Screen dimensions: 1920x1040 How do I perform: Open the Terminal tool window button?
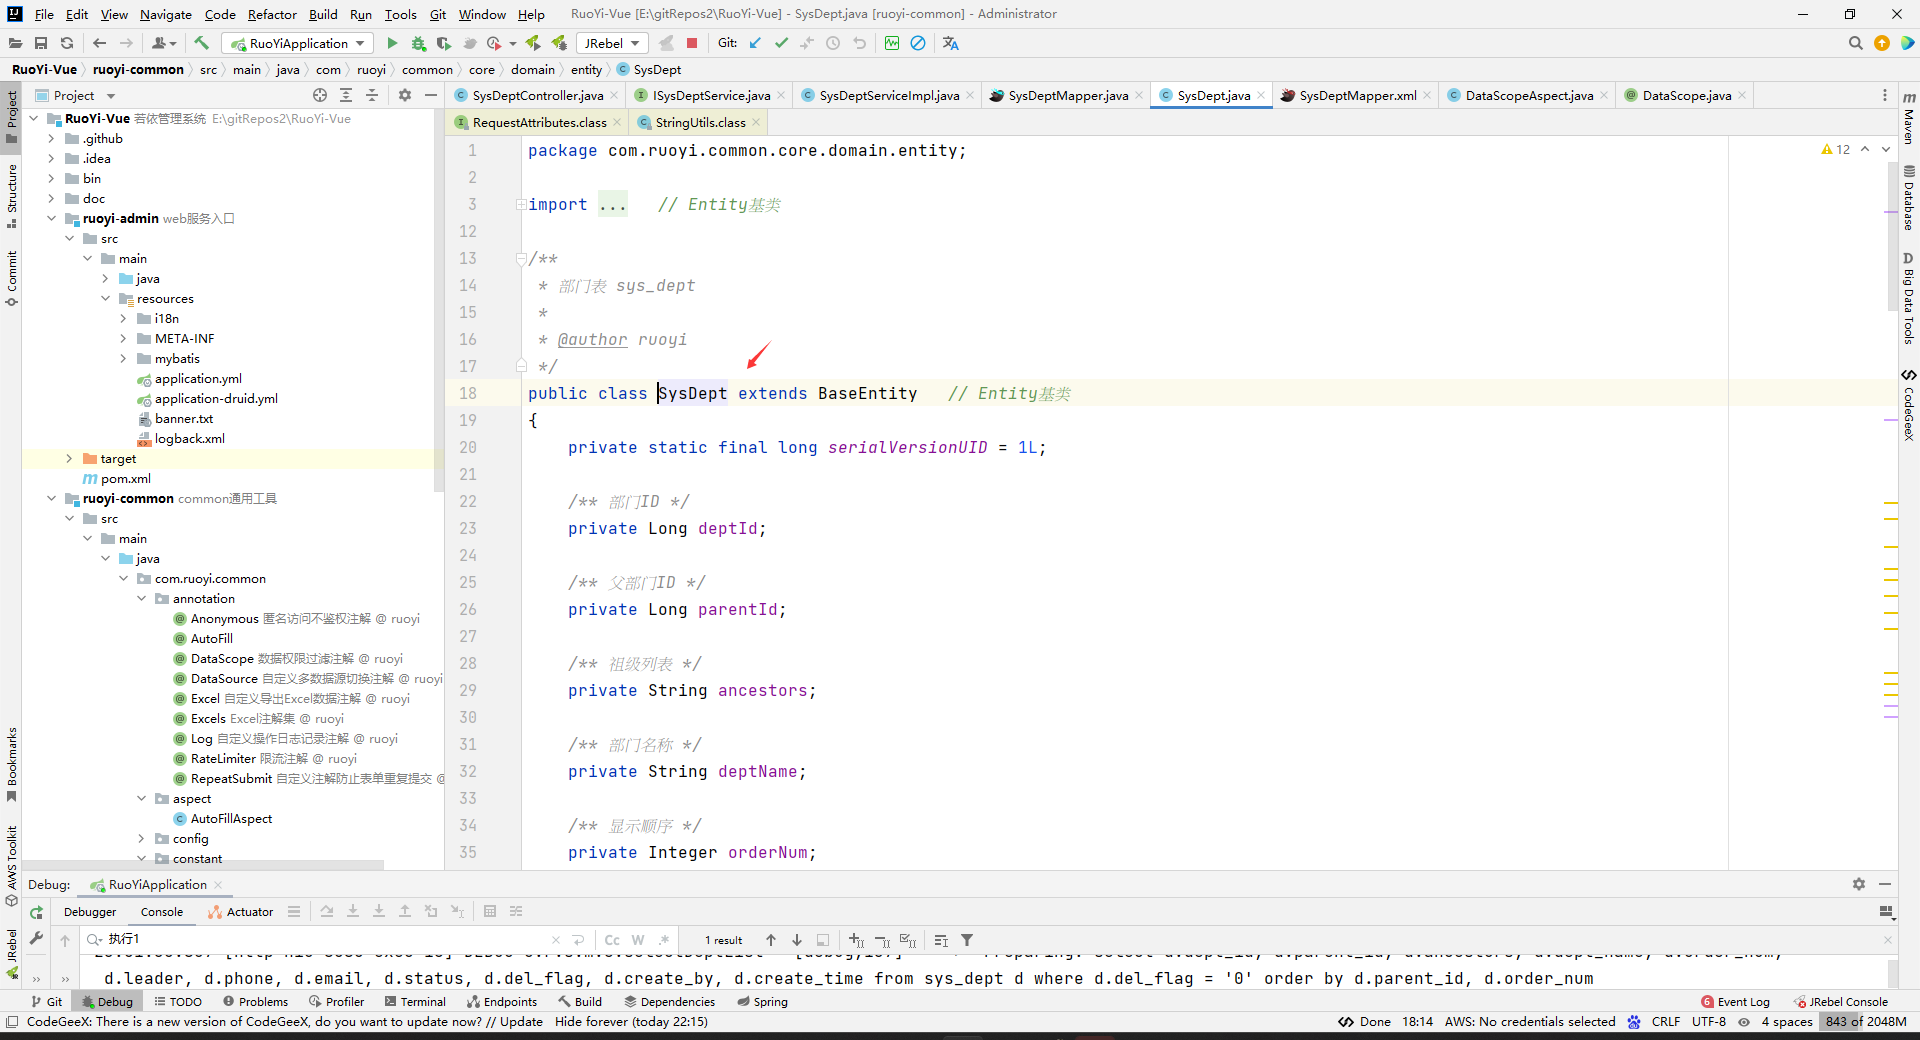coord(415,1001)
